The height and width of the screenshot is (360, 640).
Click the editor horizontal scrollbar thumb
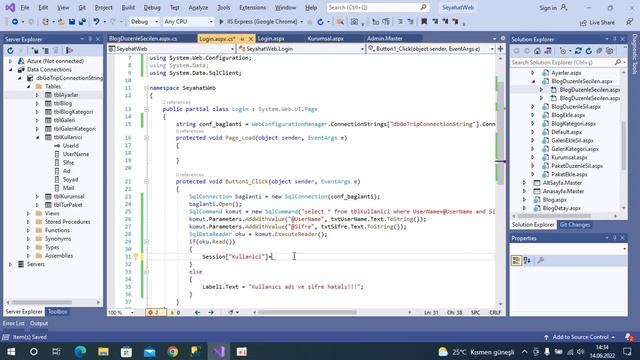pyautogui.click(x=307, y=313)
